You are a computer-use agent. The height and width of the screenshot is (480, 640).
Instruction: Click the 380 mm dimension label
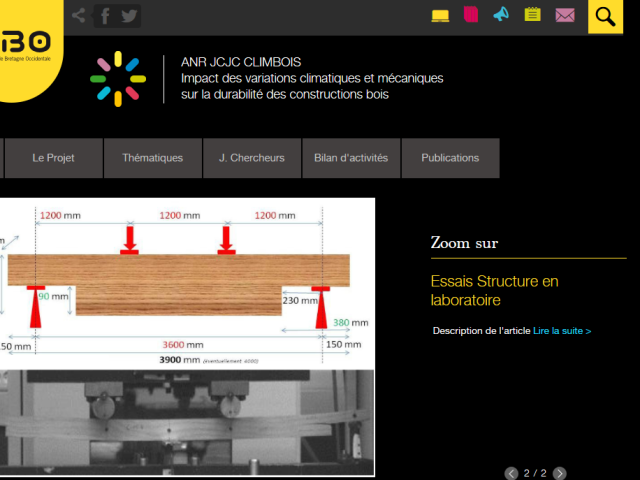pyautogui.click(x=351, y=323)
